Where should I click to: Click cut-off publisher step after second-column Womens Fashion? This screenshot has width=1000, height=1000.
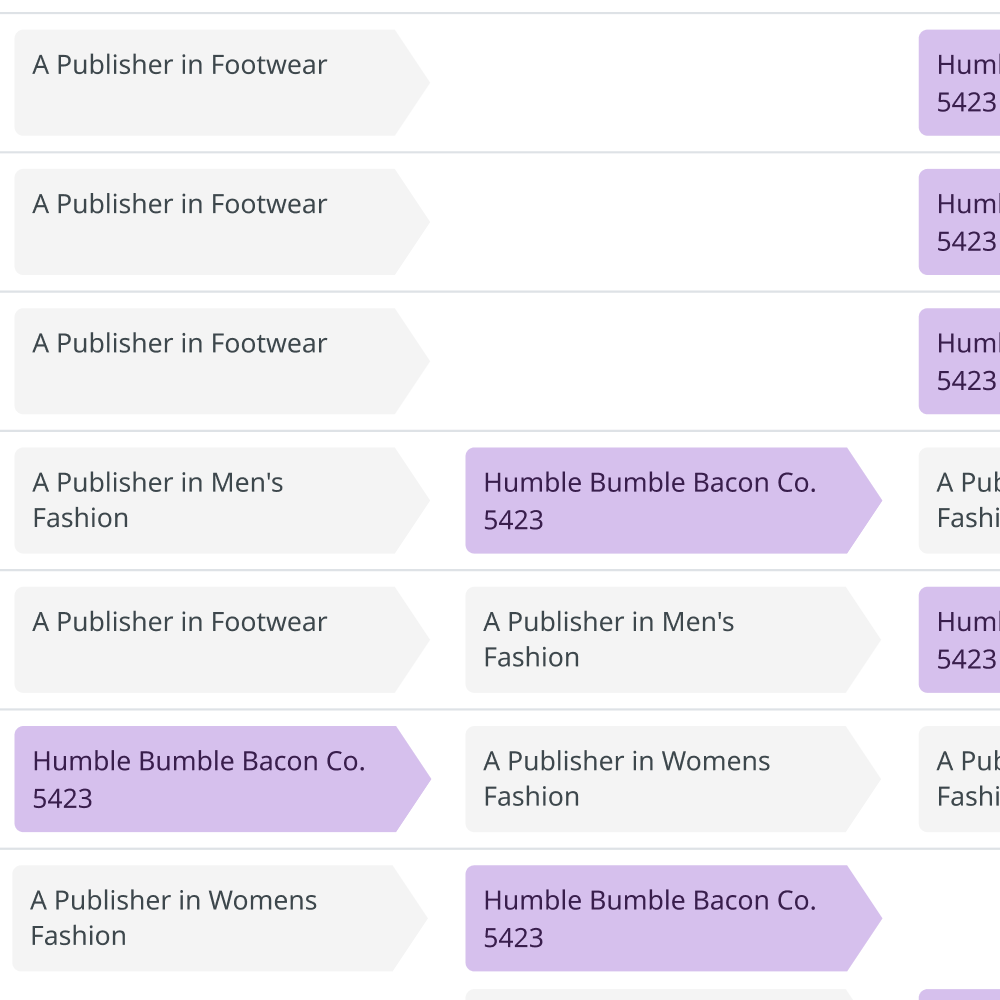pyautogui.click(x=960, y=779)
